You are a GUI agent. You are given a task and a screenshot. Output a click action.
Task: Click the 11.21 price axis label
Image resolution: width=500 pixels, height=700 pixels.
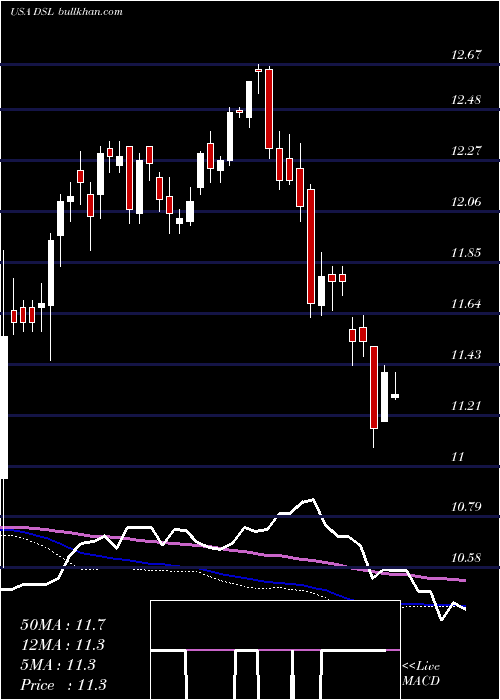point(466,406)
